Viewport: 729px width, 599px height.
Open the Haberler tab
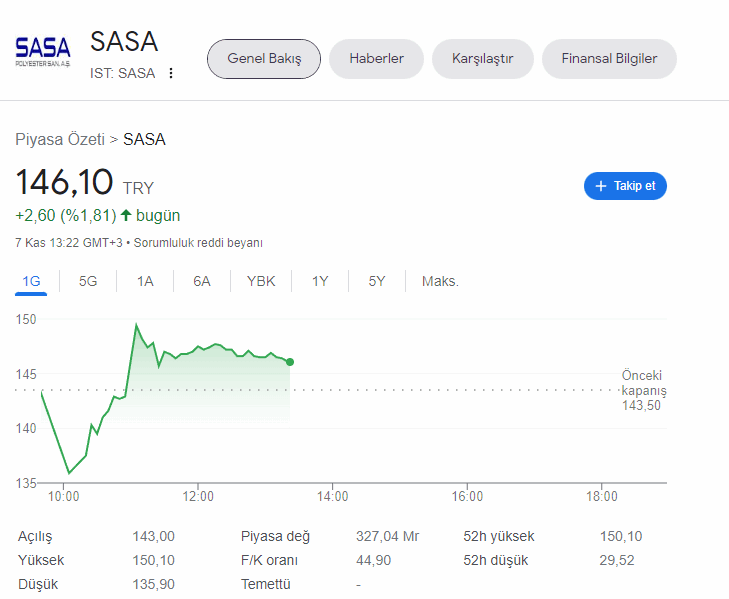377,59
